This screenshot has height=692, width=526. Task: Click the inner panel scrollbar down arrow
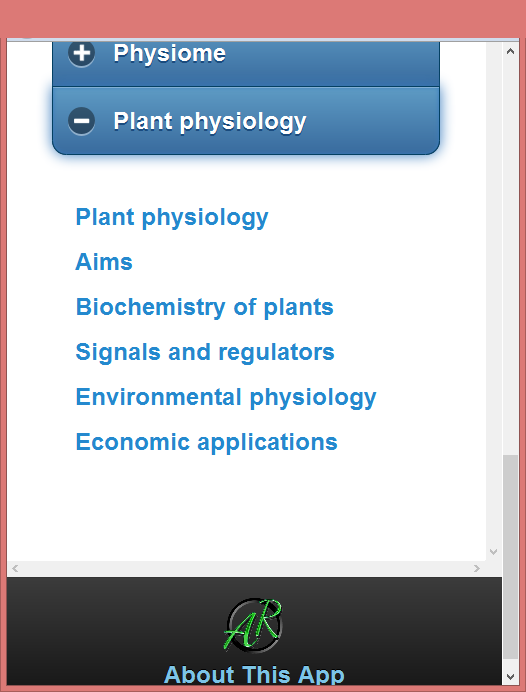tap(494, 552)
